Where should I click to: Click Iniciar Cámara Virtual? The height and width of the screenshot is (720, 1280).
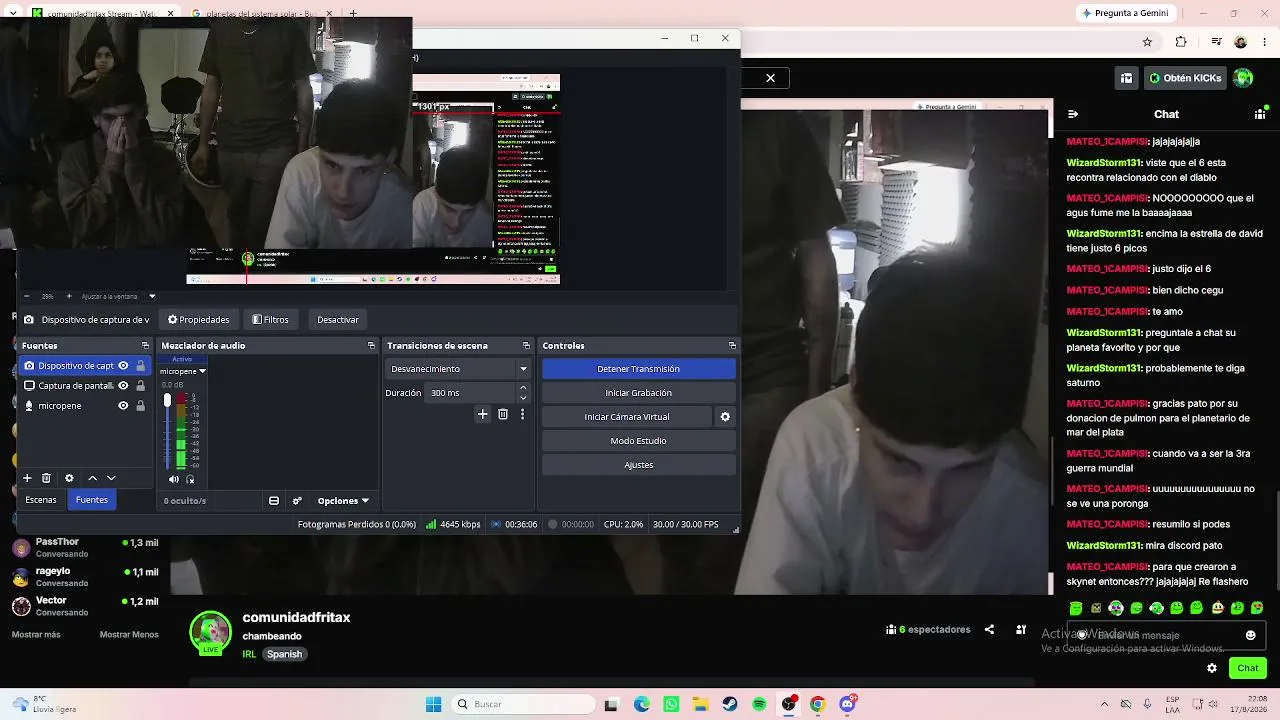pyautogui.click(x=627, y=417)
